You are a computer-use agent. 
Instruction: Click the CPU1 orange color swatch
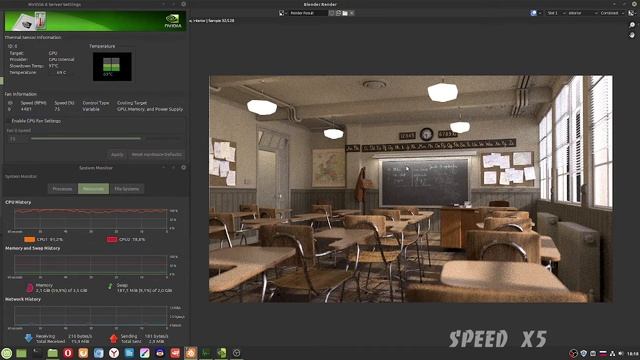click(29, 240)
